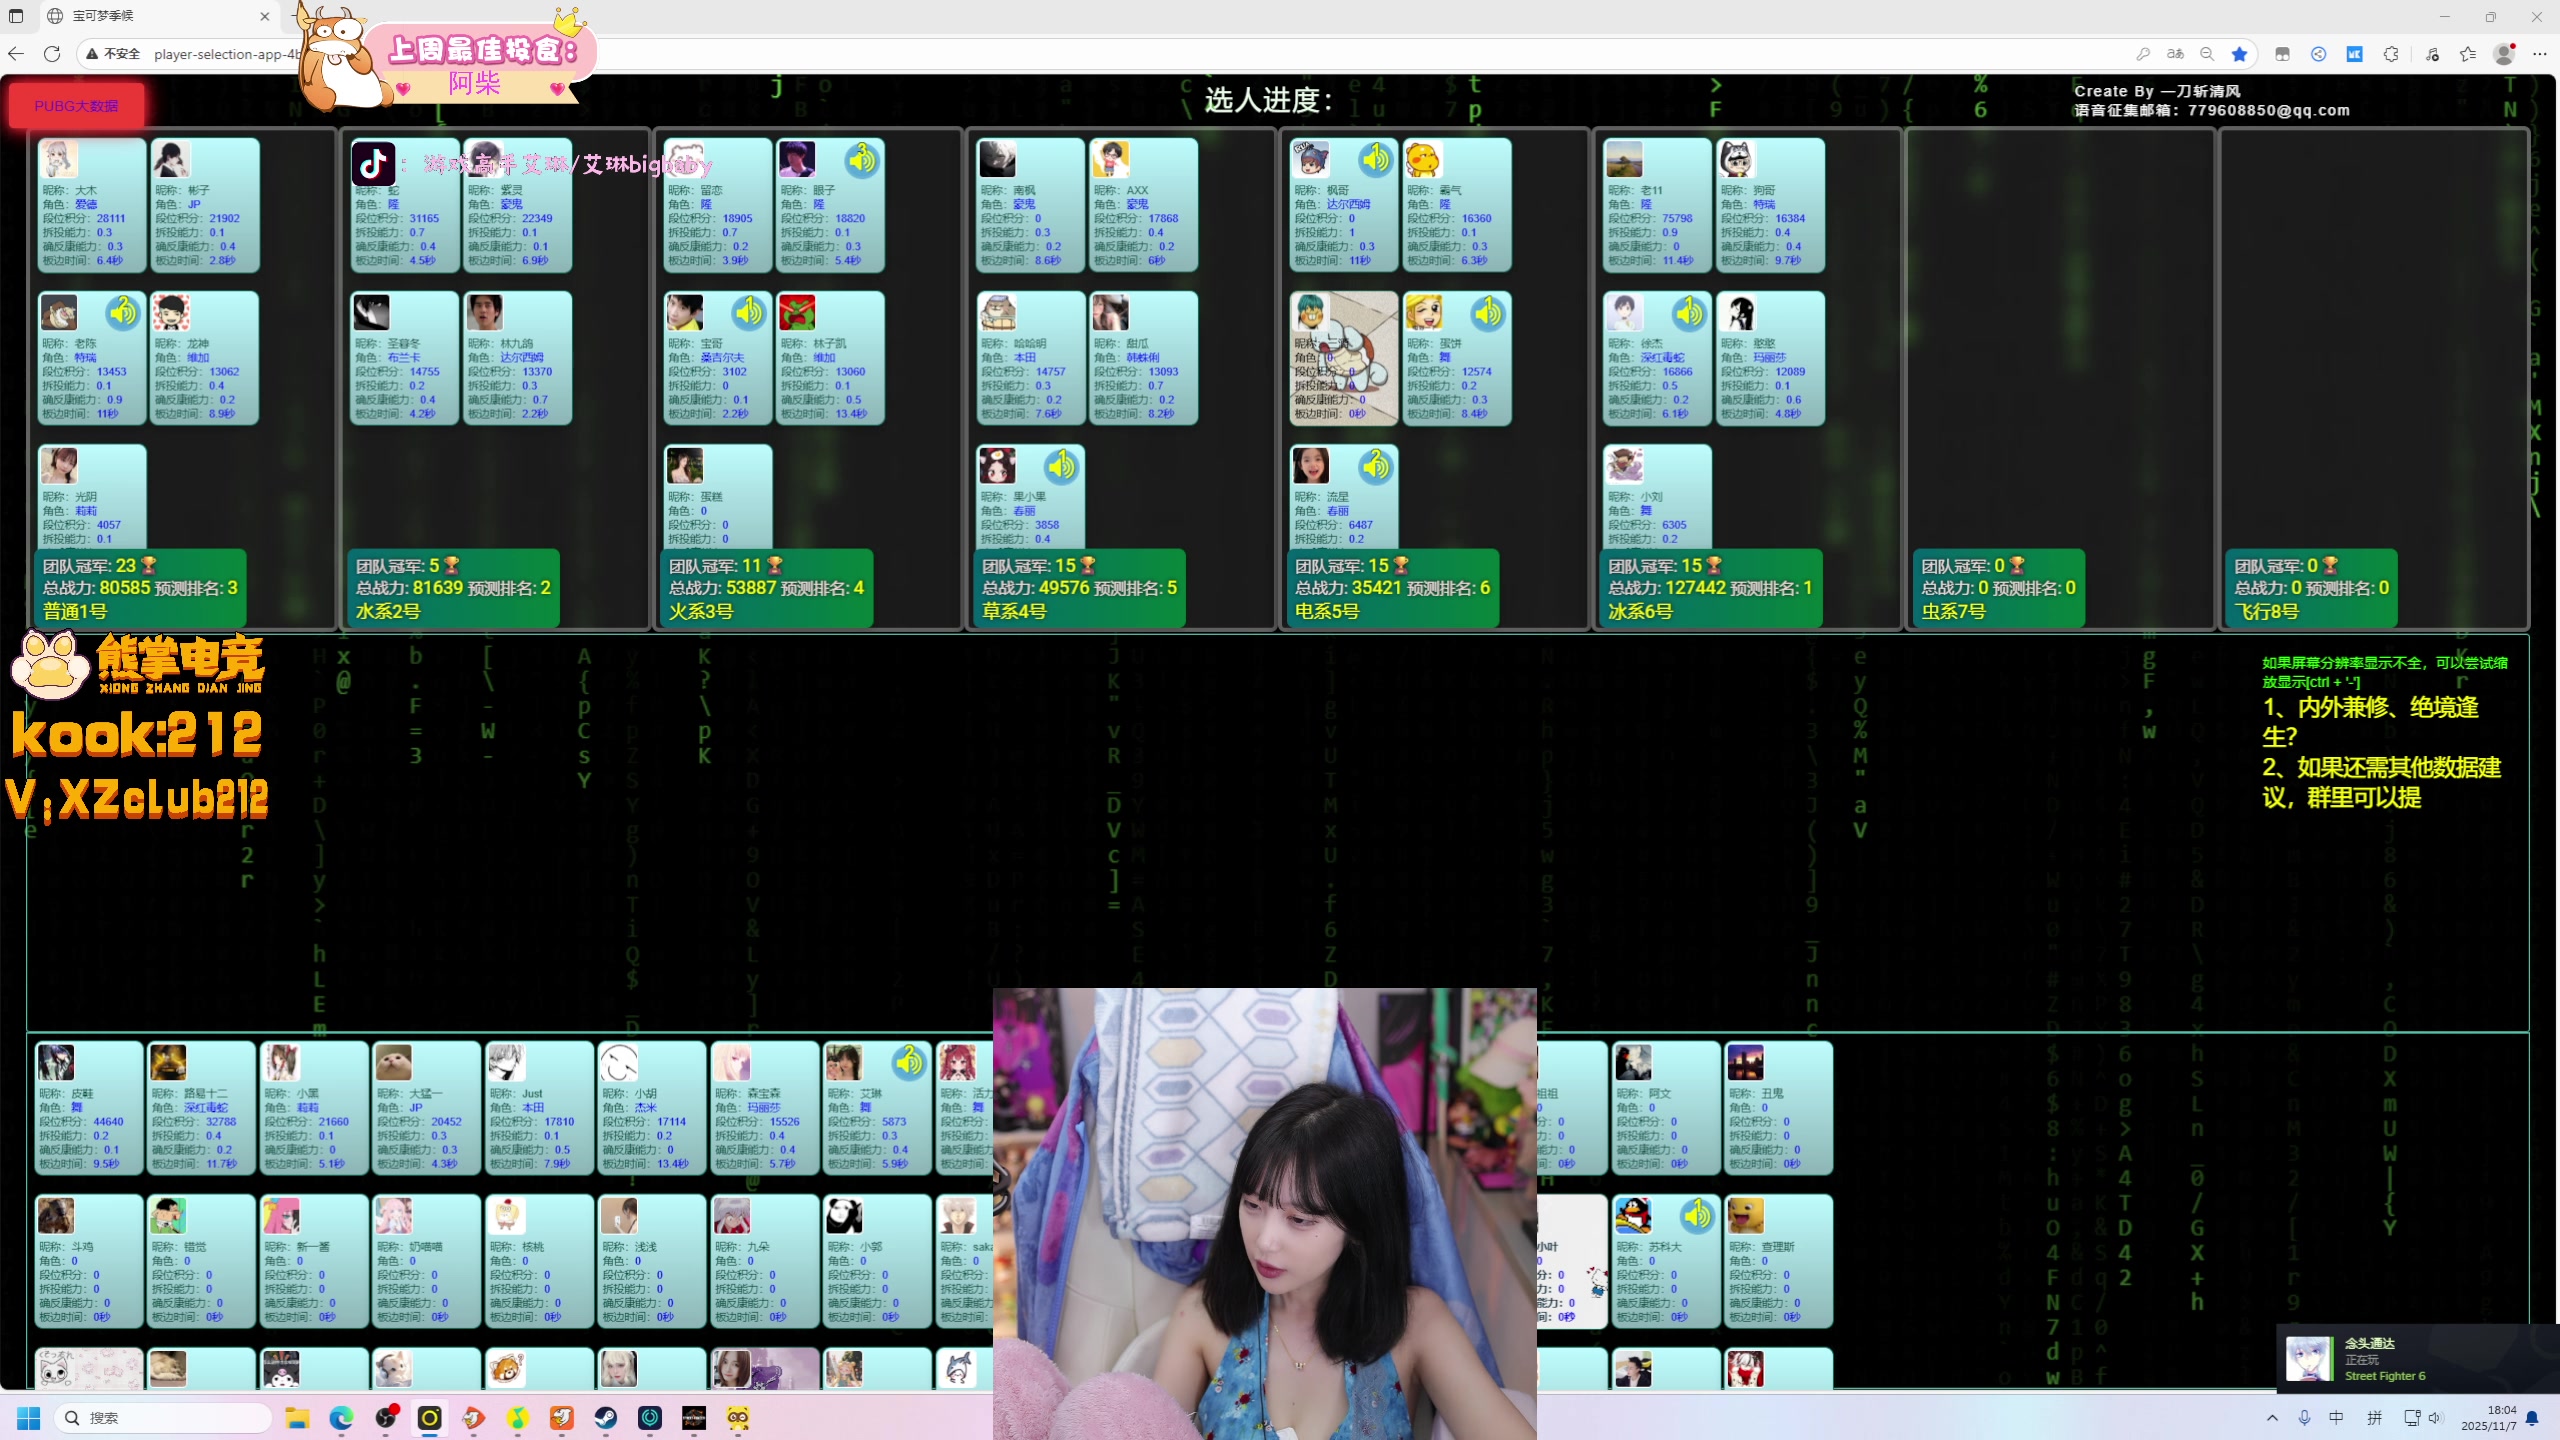The height and width of the screenshot is (1440, 2560).
Task: Open browser extensions puzzle icon
Action: [2391, 54]
